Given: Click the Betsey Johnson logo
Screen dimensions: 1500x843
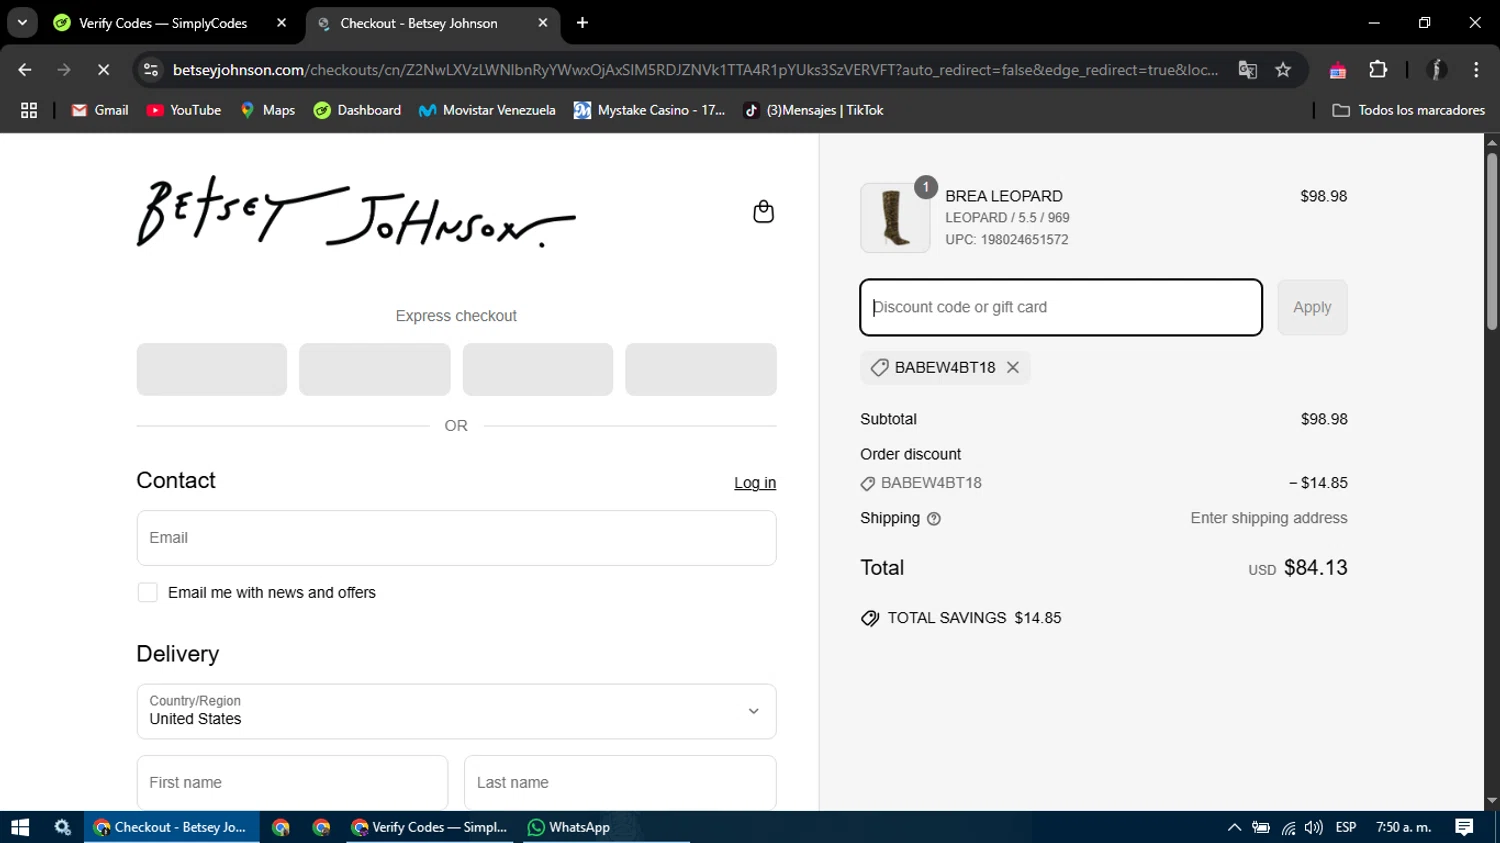Looking at the screenshot, I should tap(356, 212).
